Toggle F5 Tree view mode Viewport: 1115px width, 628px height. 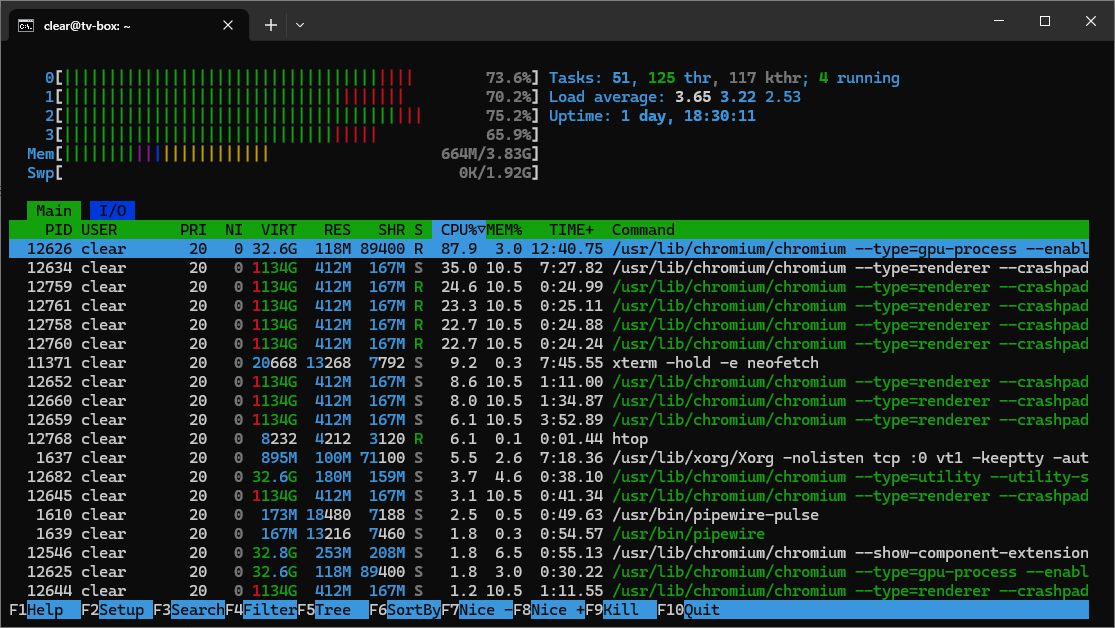point(333,610)
